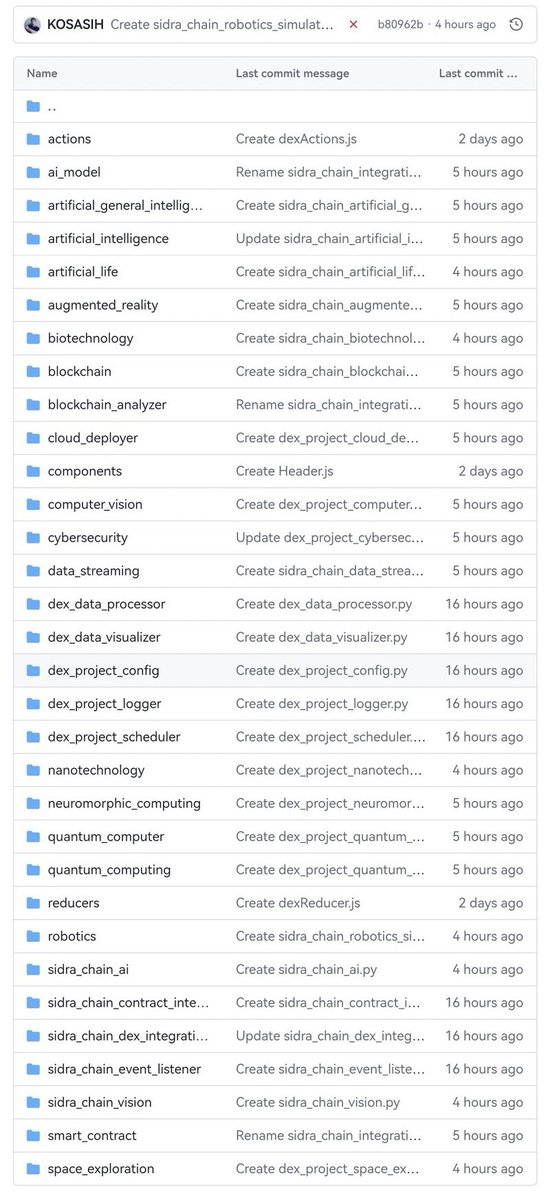Open the augmented_reality folder

click(103, 305)
